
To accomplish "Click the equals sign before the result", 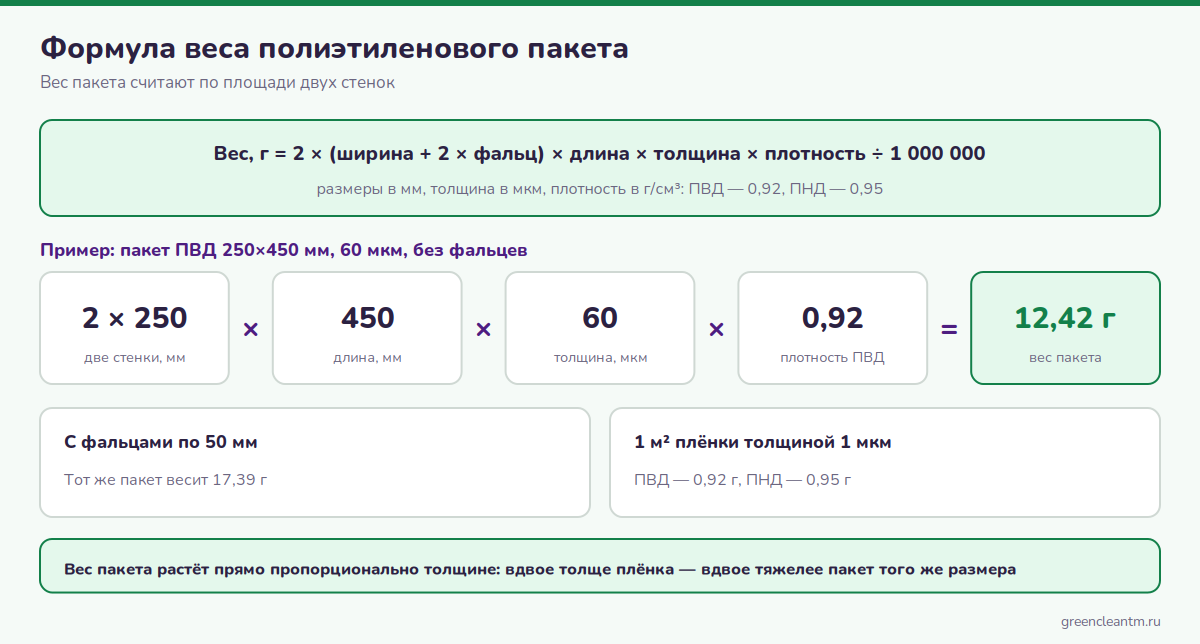I will coord(949,329).
